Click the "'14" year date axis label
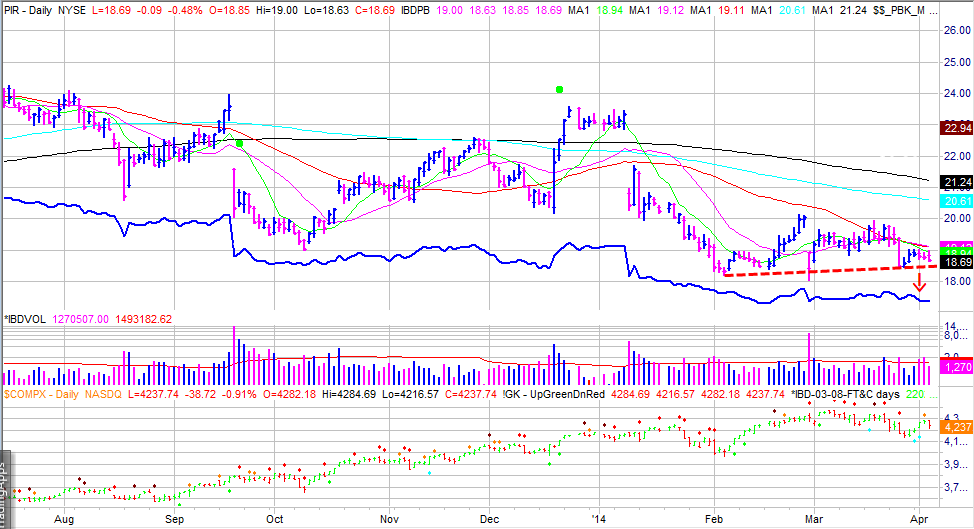The width and height of the screenshot is (974, 529). (599, 520)
